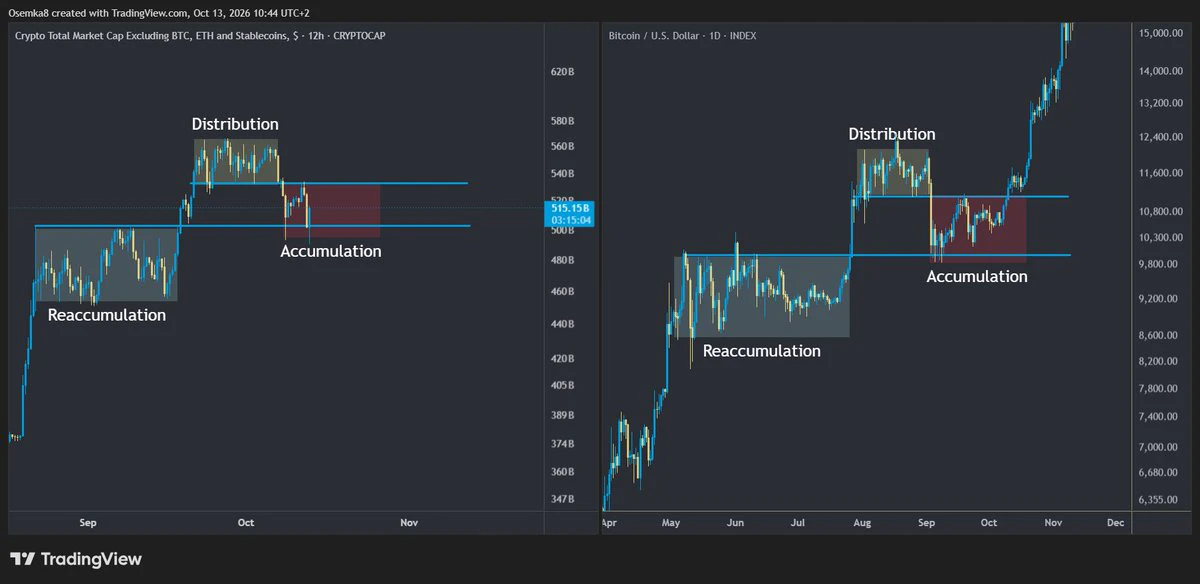Click the Nov date label on the altcoin market cap chart

(x=408, y=522)
